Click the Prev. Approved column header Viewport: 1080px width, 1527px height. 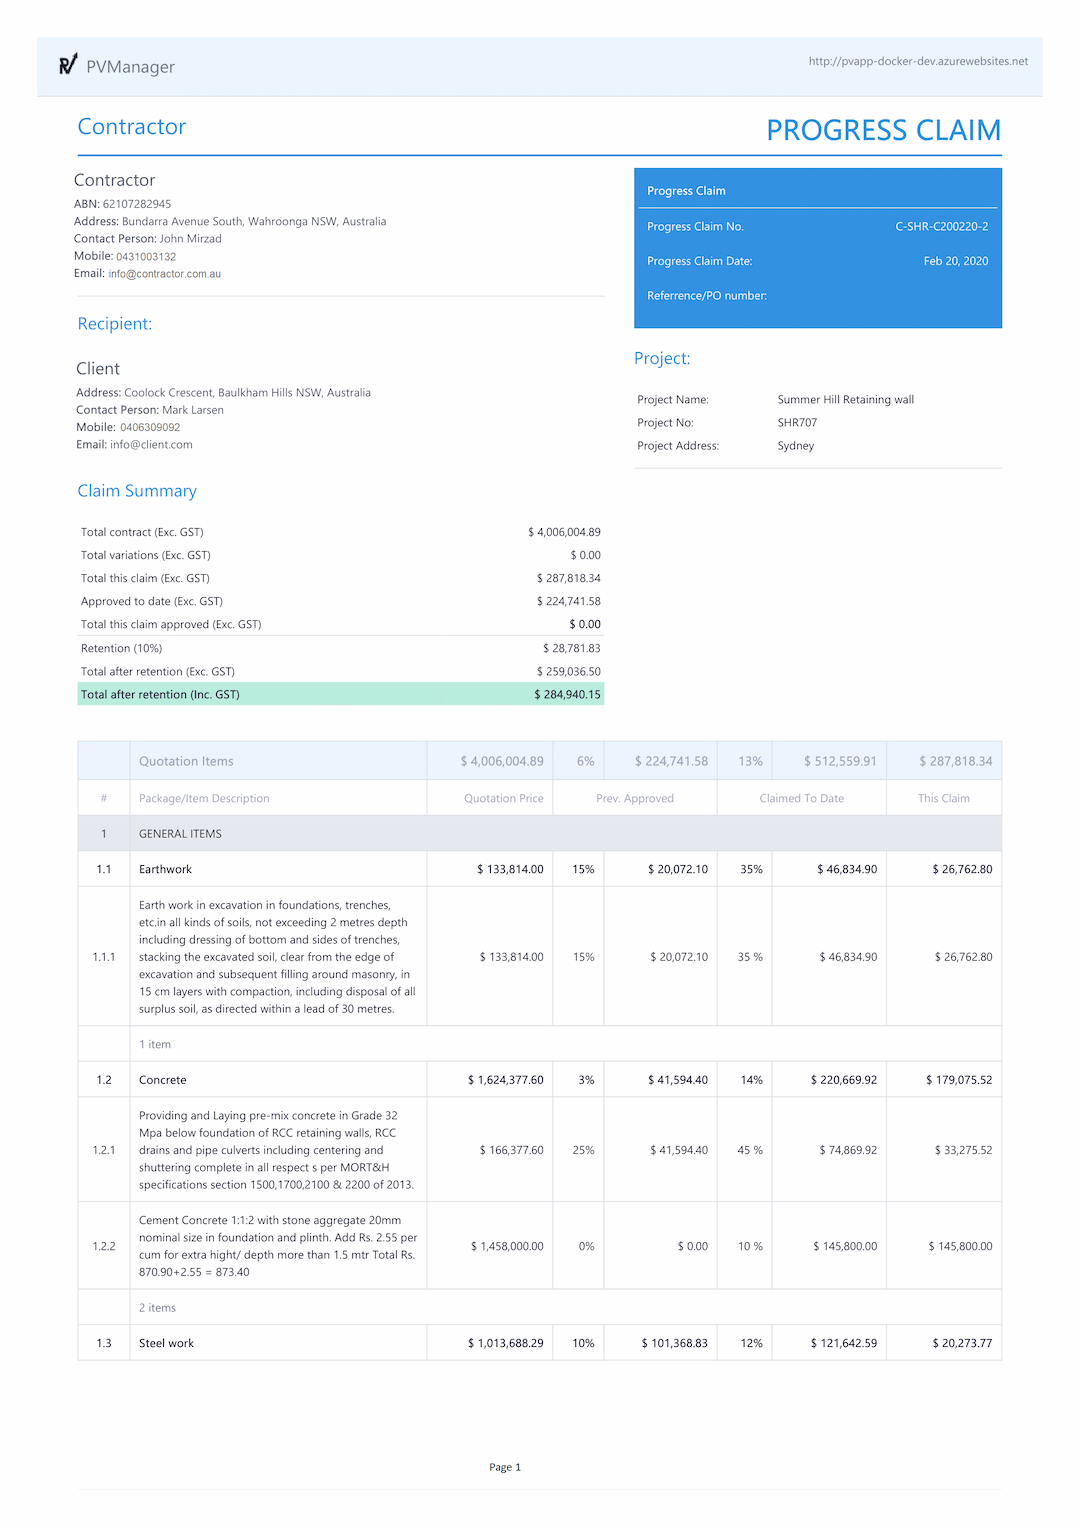coord(635,798)
